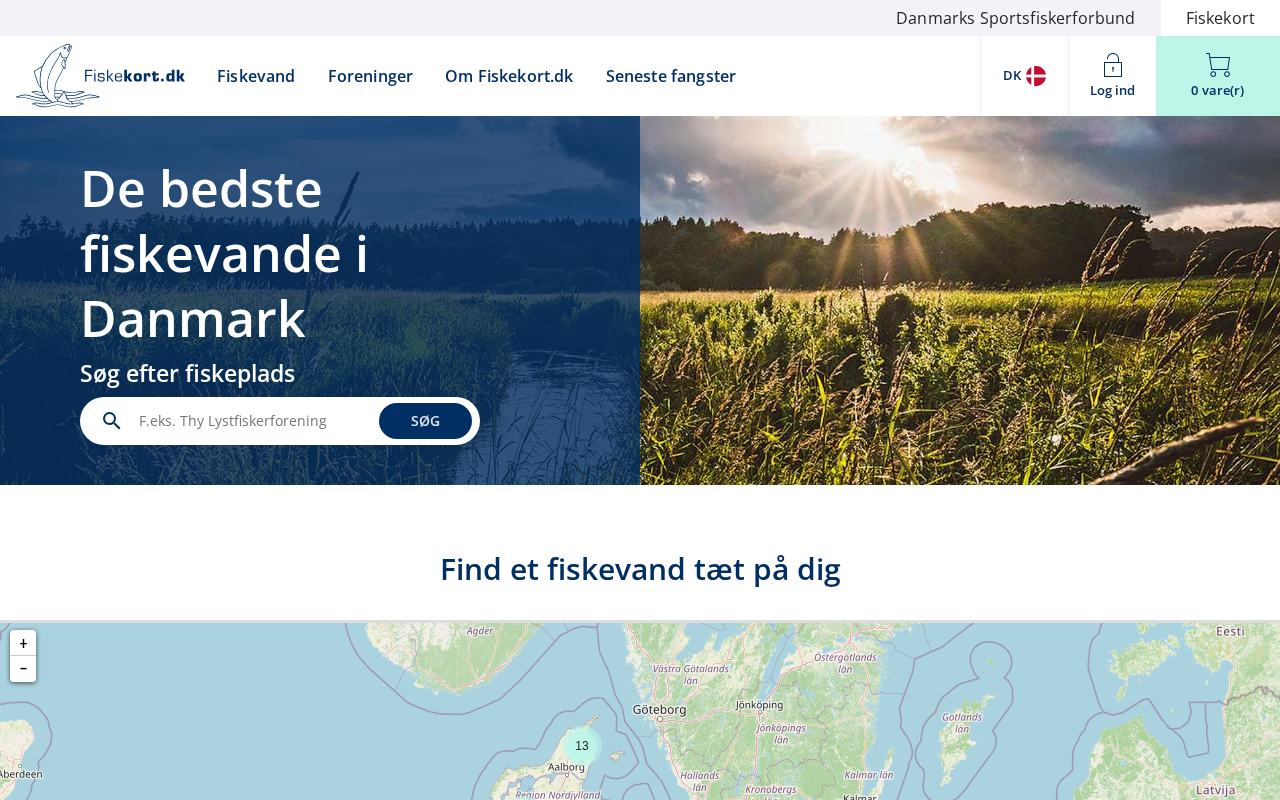Switch to the Fiskekort top tab
The height and width of the screenshot is (800, 1280).
tap(1220, 18)
